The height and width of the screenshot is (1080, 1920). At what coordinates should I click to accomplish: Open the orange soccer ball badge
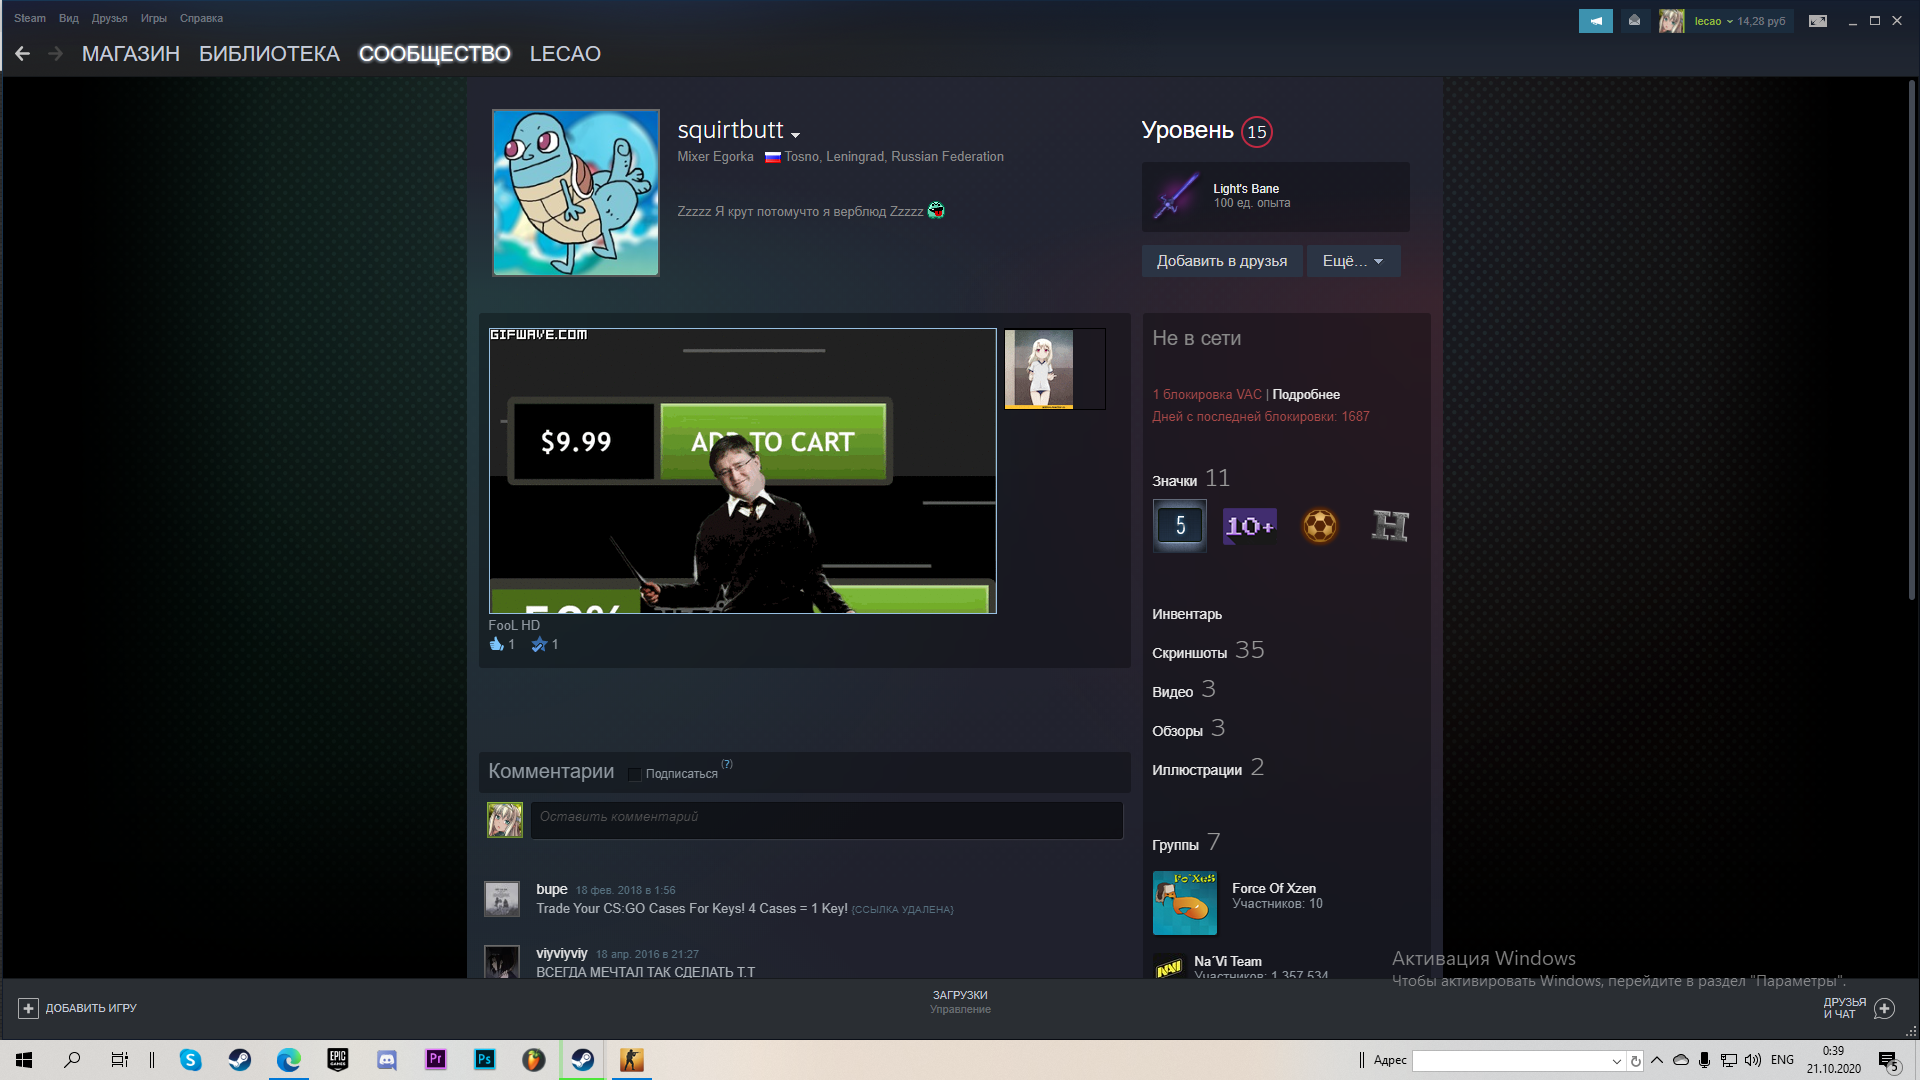tap(1320, 526)
